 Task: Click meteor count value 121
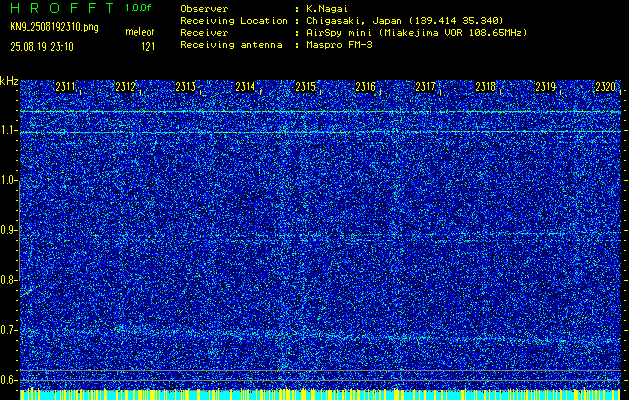point(148,47)
